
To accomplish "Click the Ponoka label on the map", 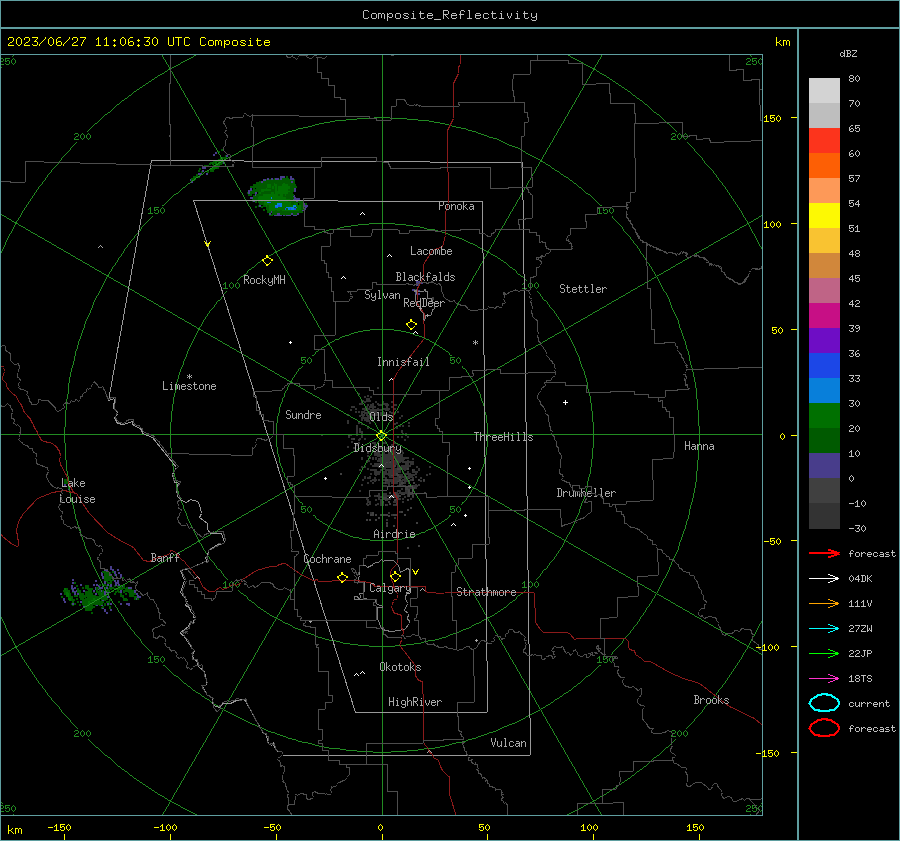I will click(456, 206).
